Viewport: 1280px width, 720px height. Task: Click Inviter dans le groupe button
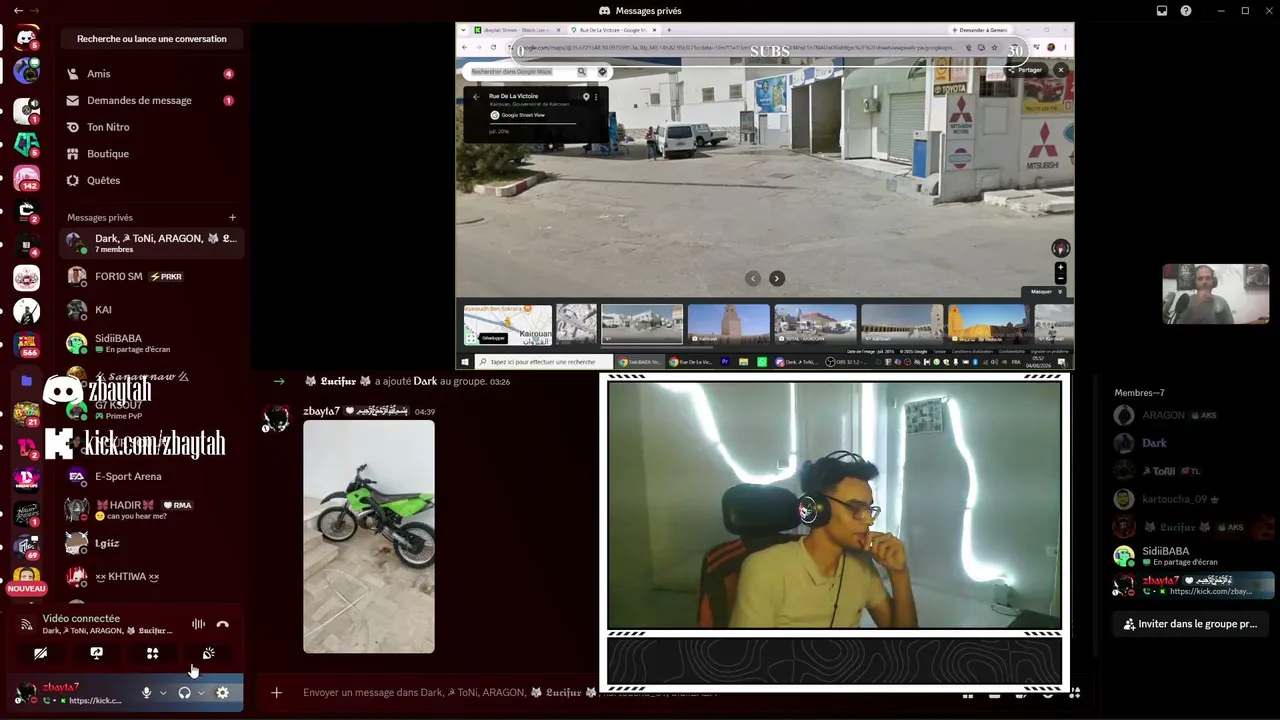(1188, 624)
